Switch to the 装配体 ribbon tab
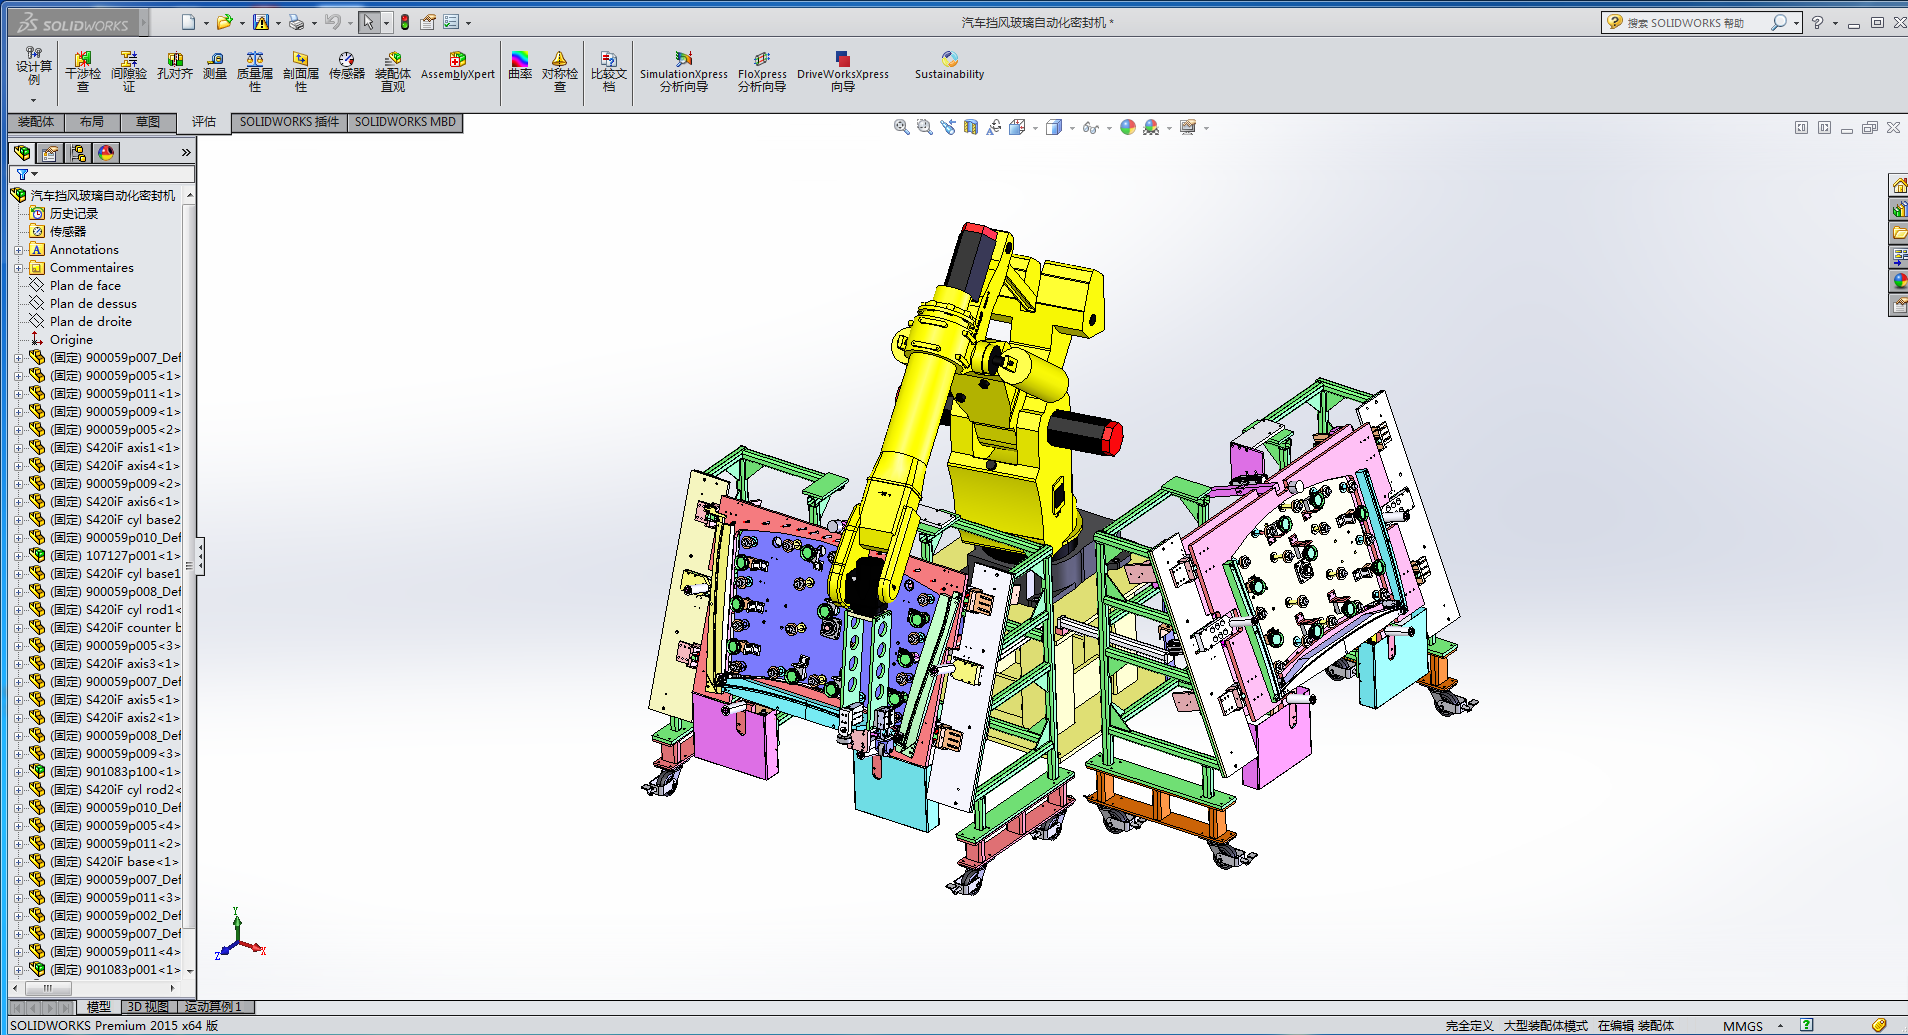This screenshot has width=1908, height=1035. 36,122
